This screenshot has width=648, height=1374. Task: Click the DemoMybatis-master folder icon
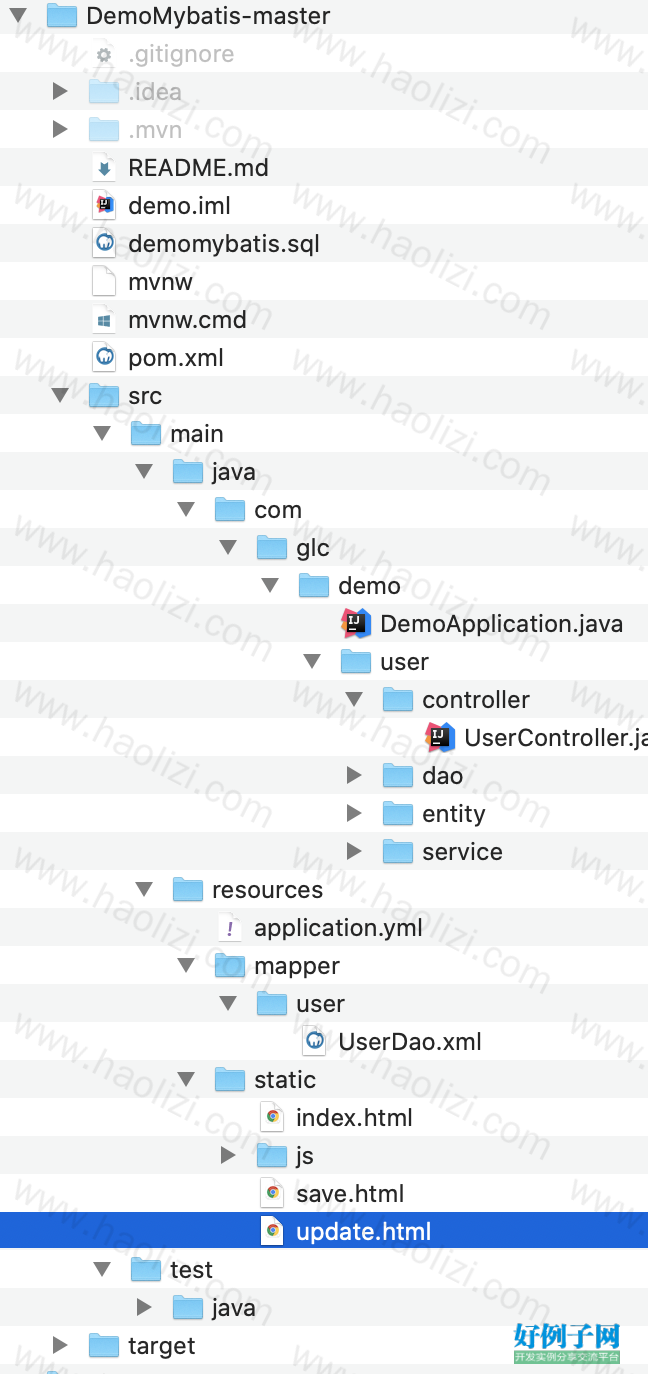point(62,16)
